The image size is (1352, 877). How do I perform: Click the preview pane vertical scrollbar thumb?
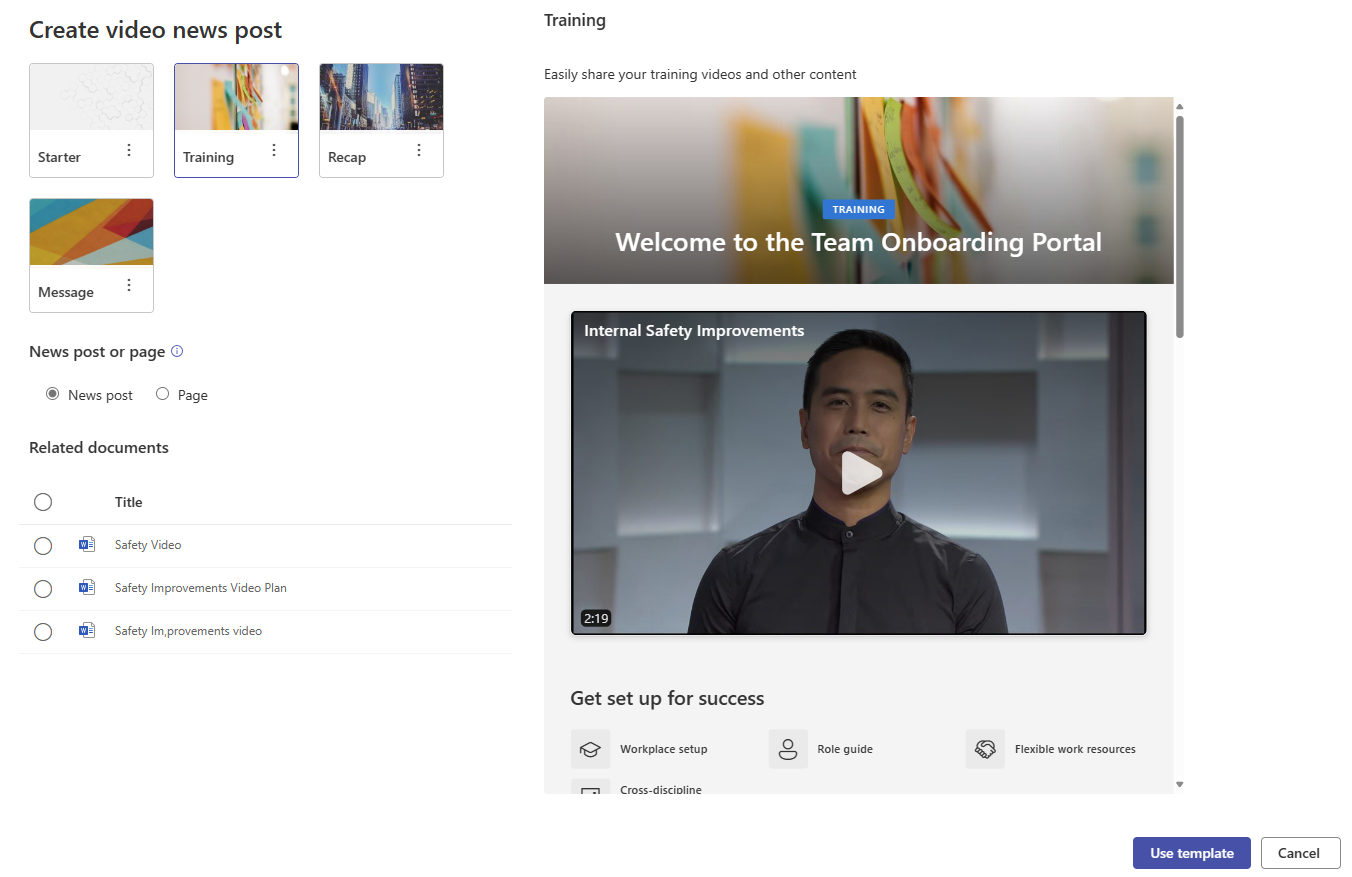pos(1180,227)
